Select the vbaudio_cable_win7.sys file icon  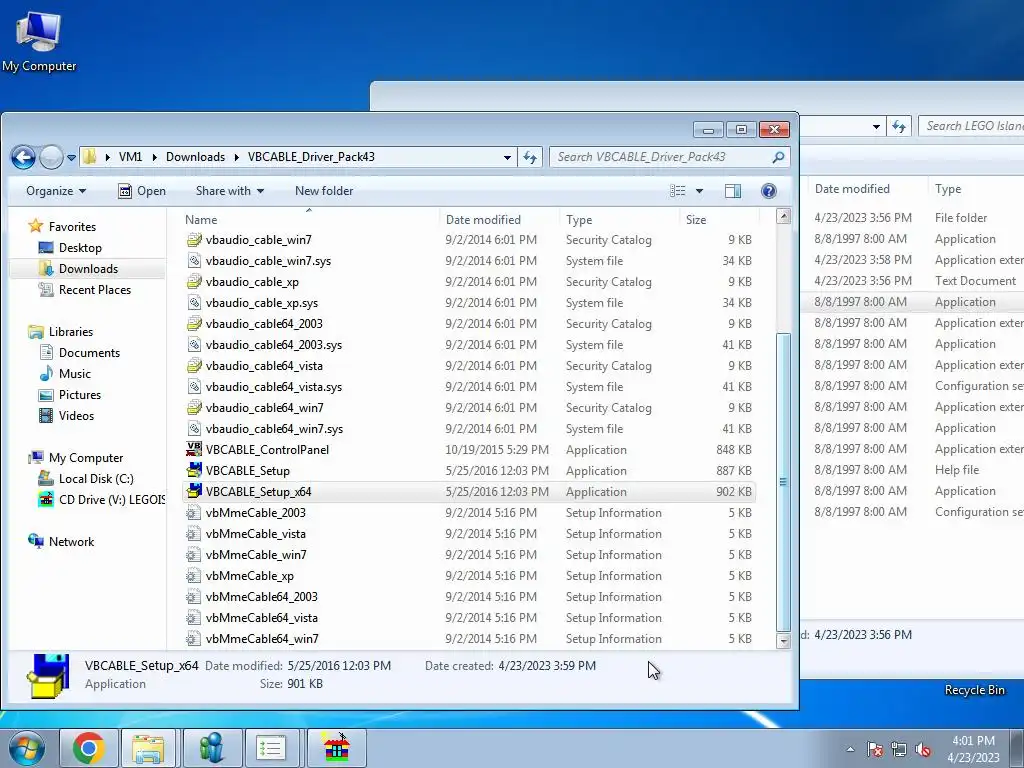194,261
